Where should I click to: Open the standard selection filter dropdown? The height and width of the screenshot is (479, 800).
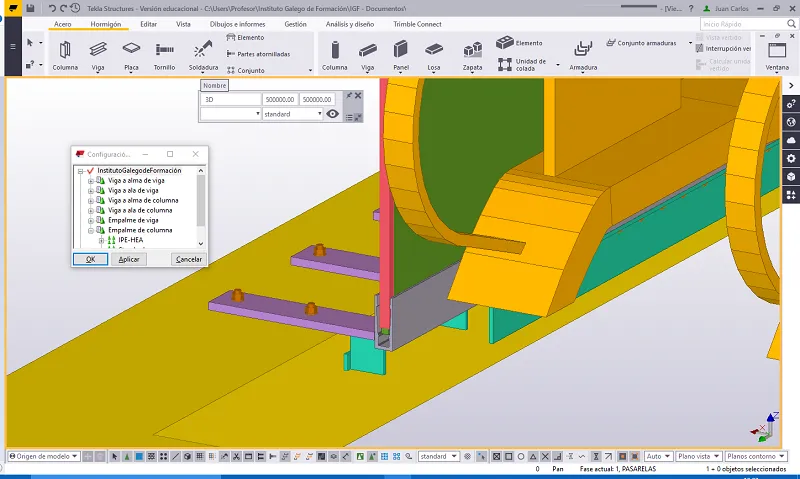pos(438,456)
